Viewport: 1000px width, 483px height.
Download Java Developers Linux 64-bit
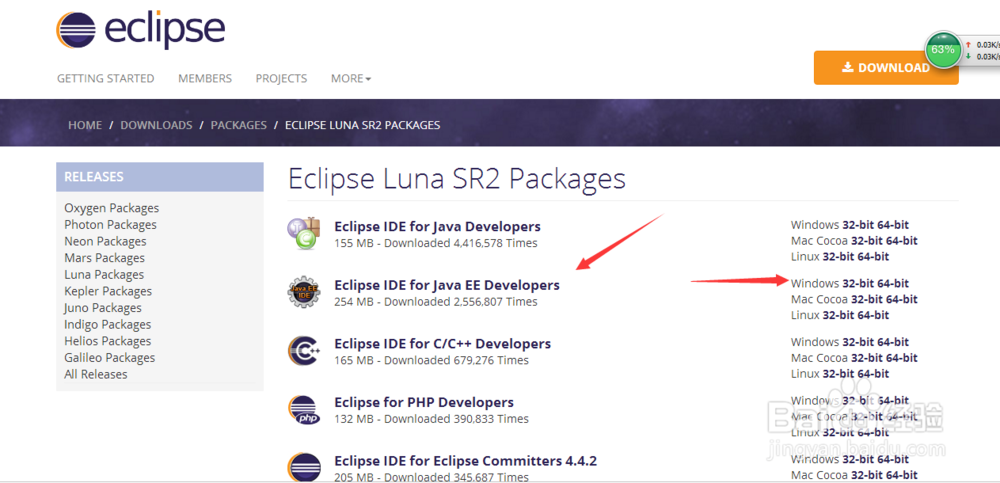point(873,256)
